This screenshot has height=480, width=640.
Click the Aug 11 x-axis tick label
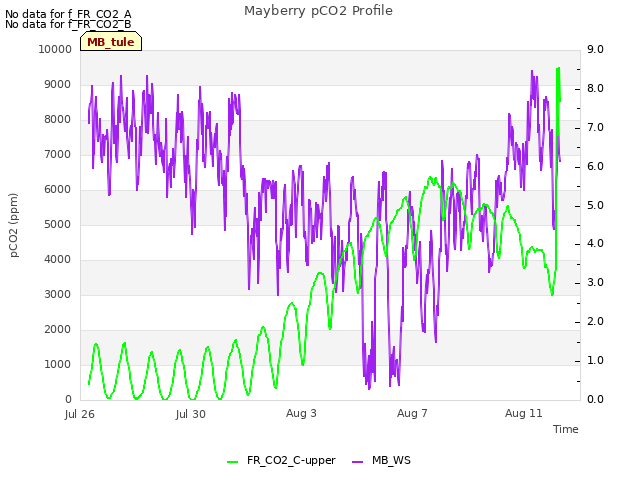(524, 413)
